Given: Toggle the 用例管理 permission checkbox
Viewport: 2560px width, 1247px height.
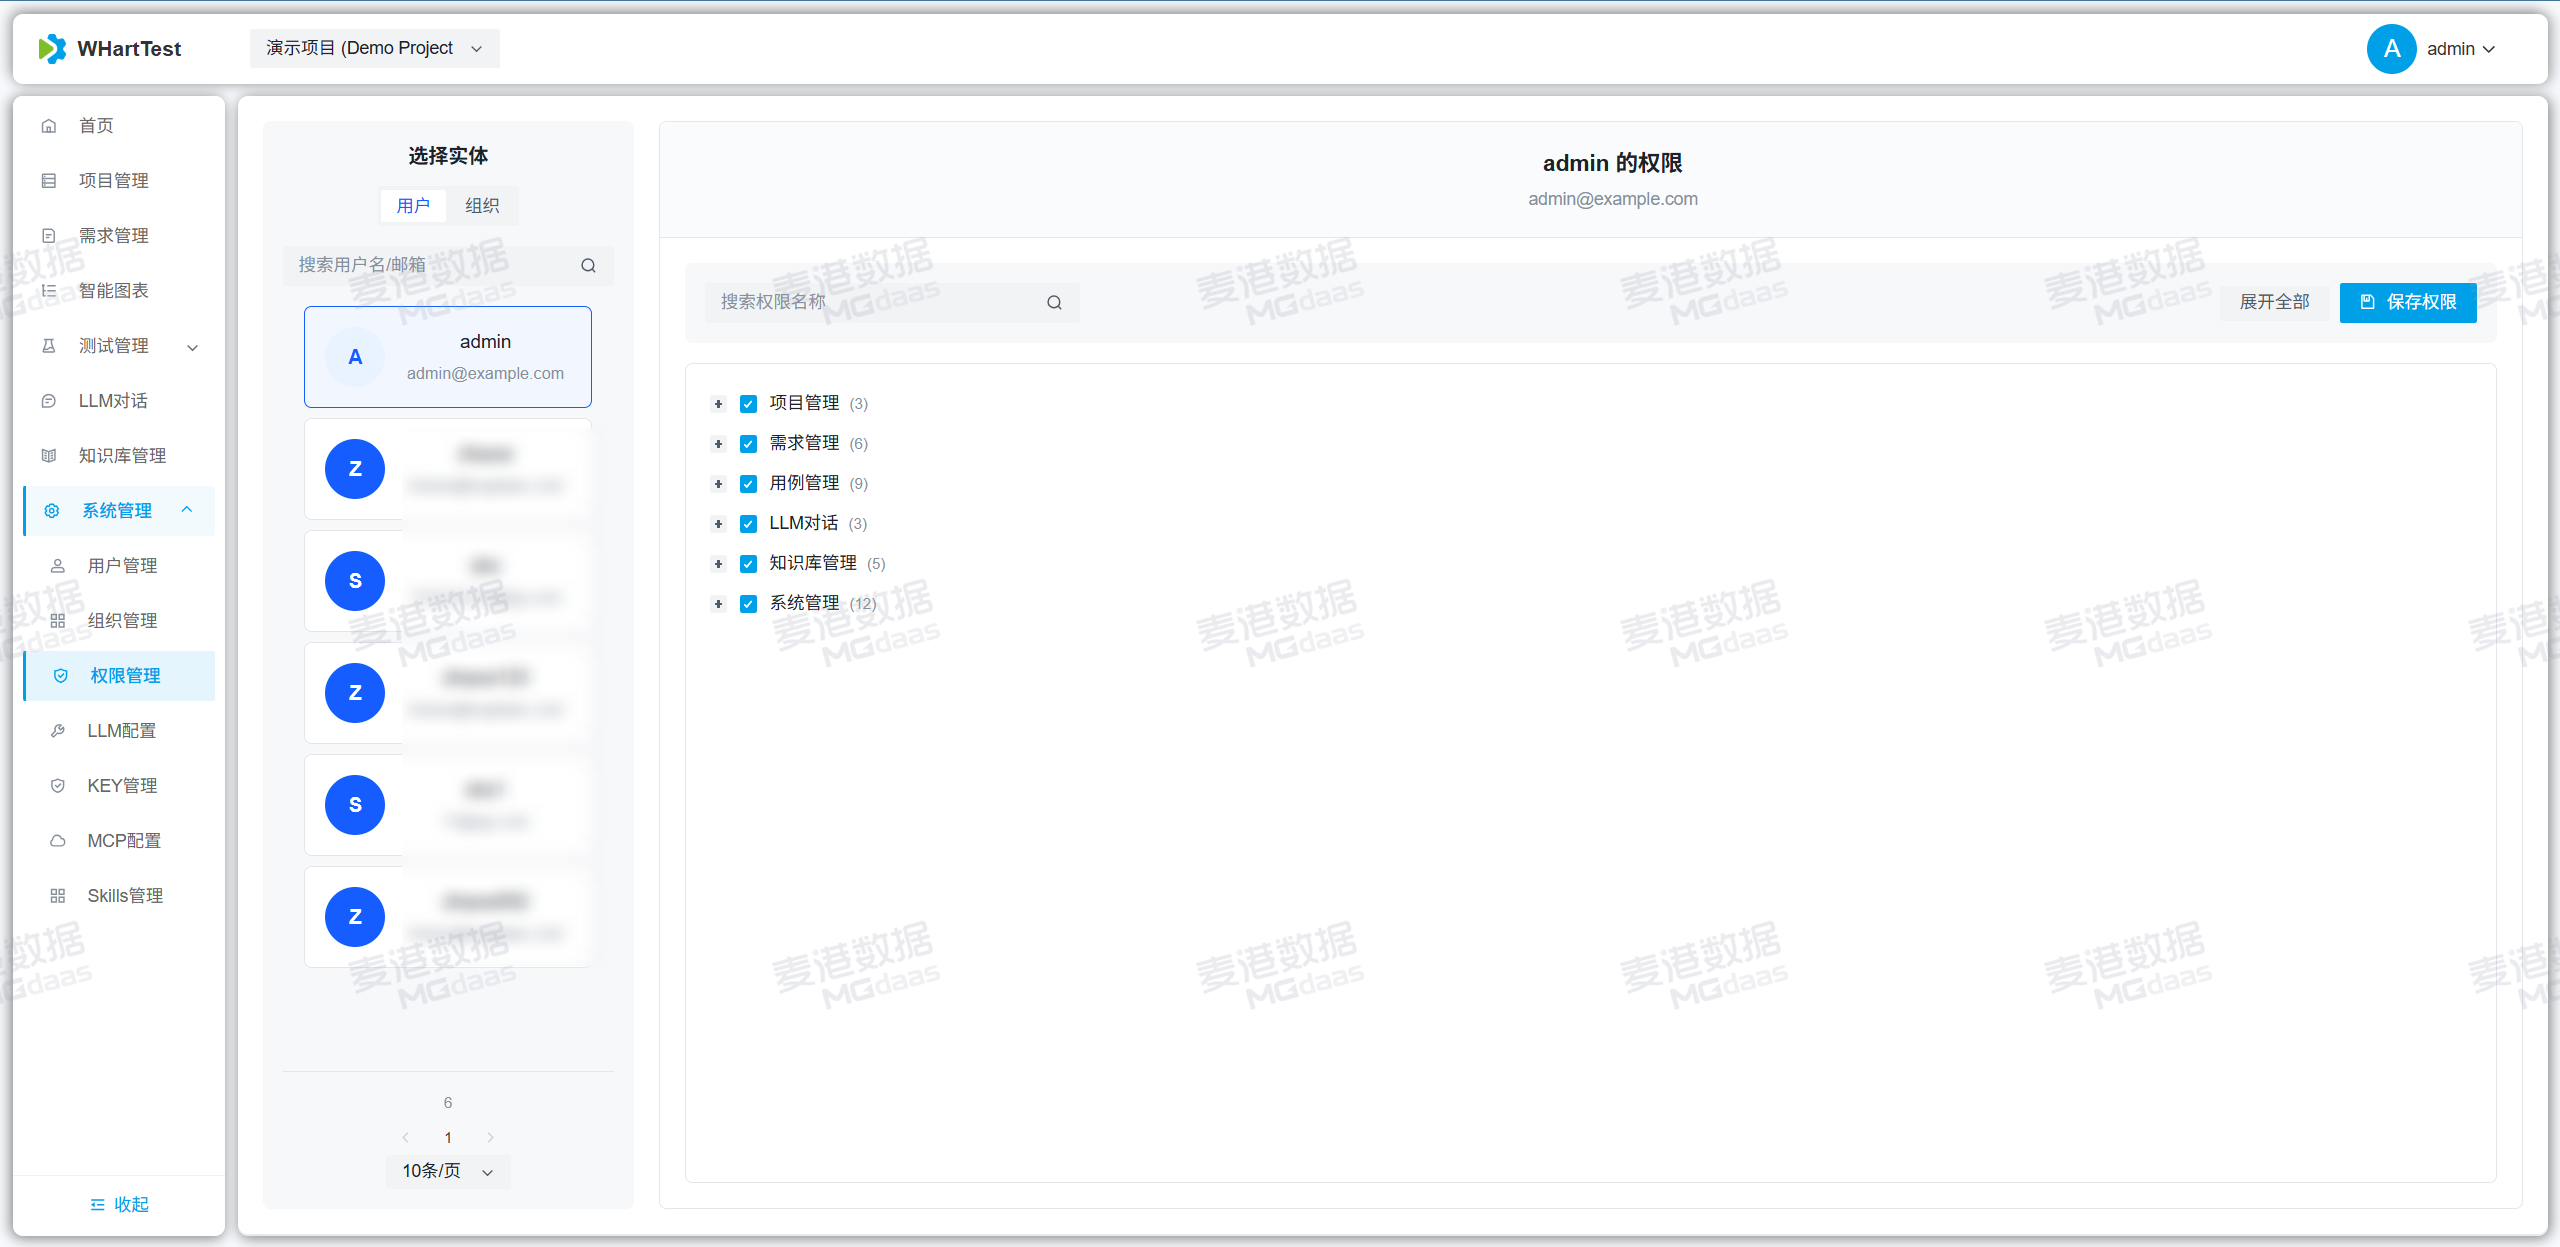Looking at the screenshot, I should [748, 484].
